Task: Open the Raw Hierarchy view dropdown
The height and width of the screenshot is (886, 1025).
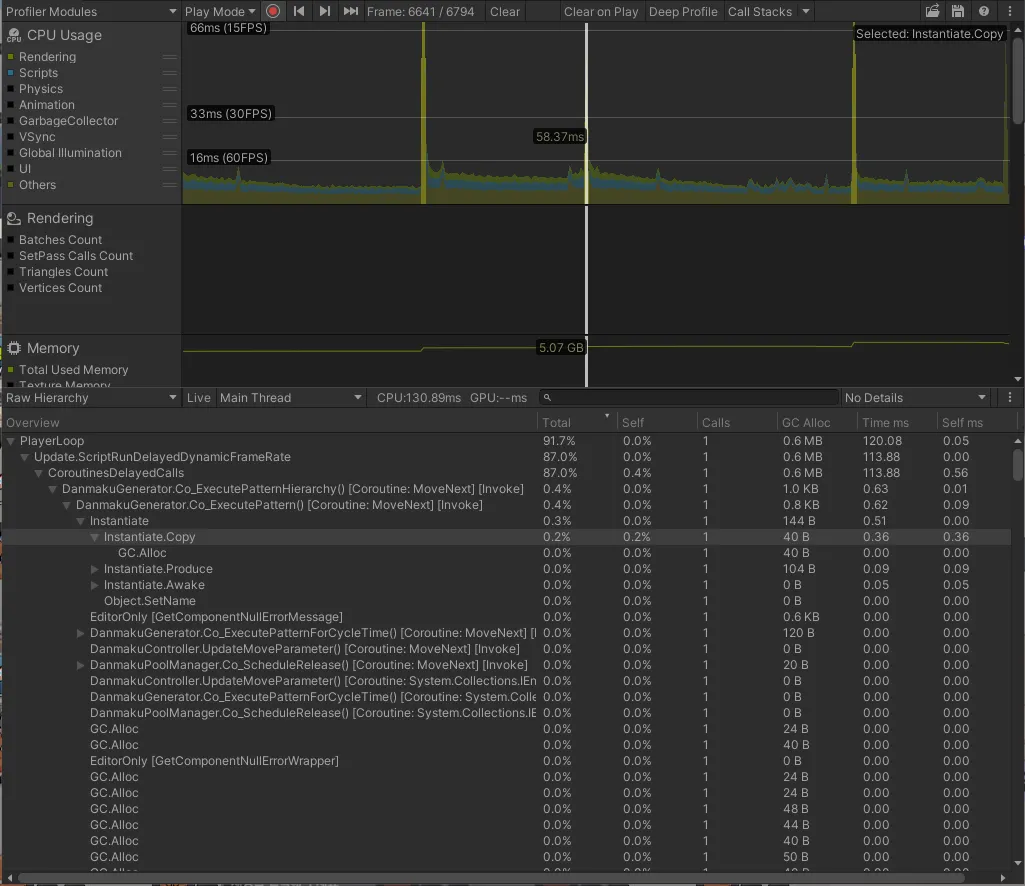Action: click(90, 398)
